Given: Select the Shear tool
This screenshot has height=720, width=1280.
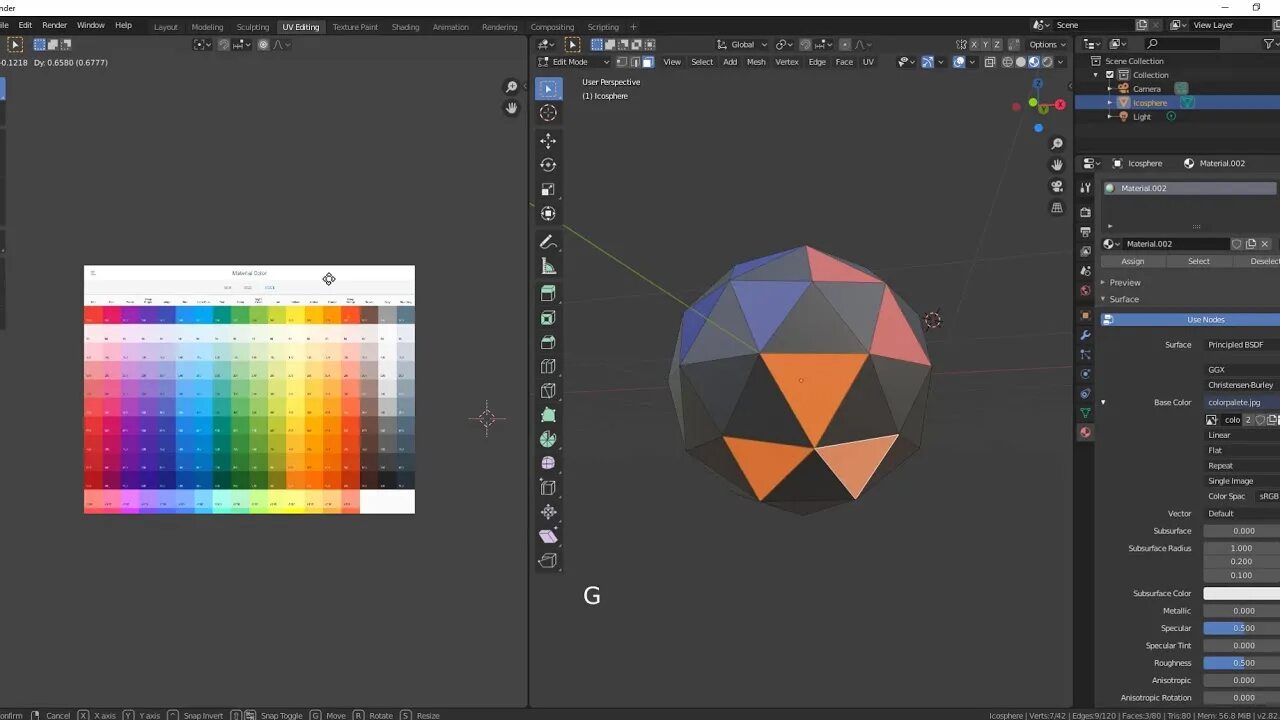Looking at the screenshot, I should click(548, 536).
